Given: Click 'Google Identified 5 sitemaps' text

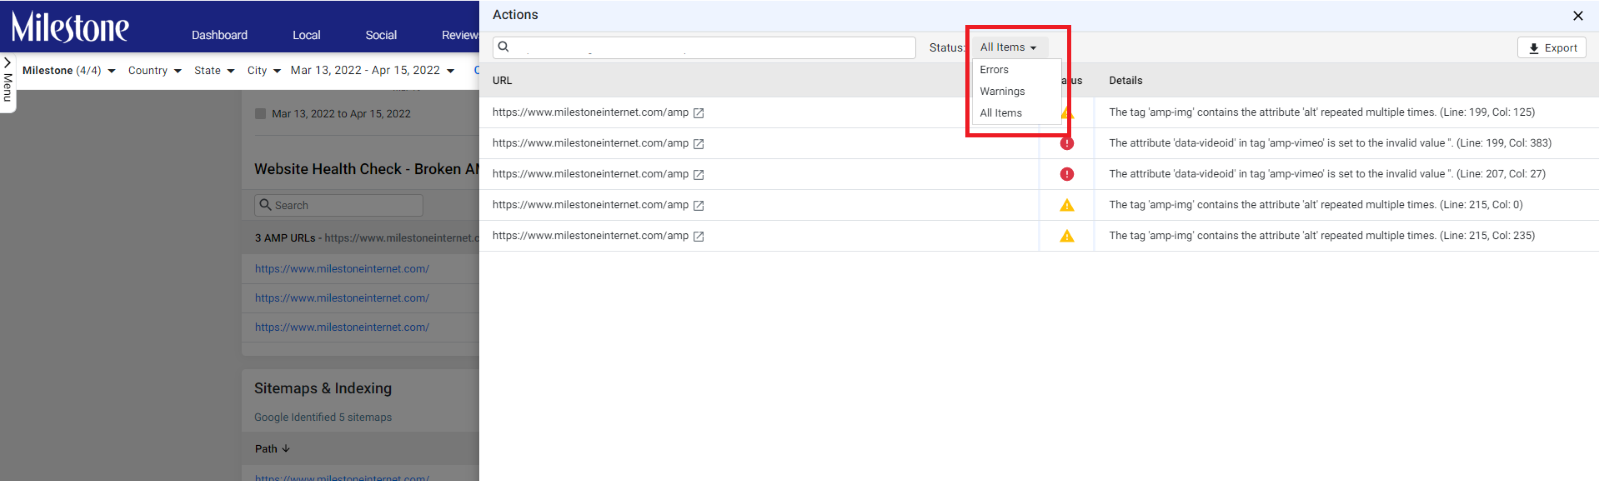Looking at the screenshot, I should (x=323, y=418).
